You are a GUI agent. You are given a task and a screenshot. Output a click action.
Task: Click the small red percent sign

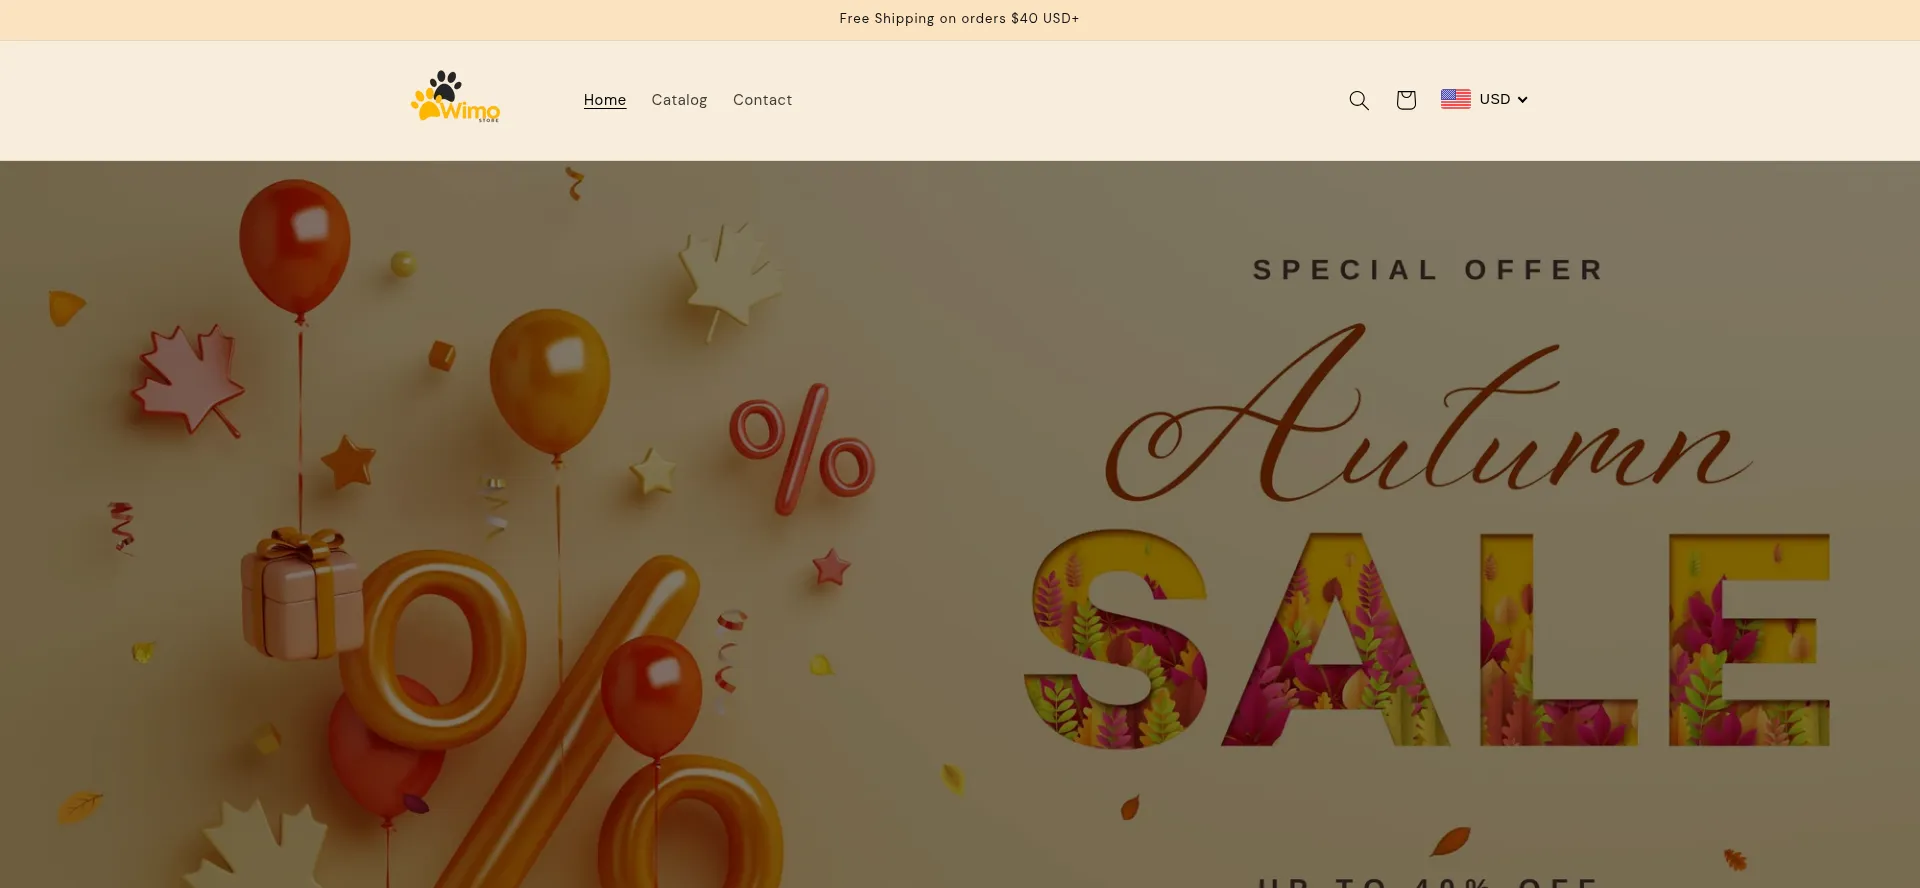(802, 449)
